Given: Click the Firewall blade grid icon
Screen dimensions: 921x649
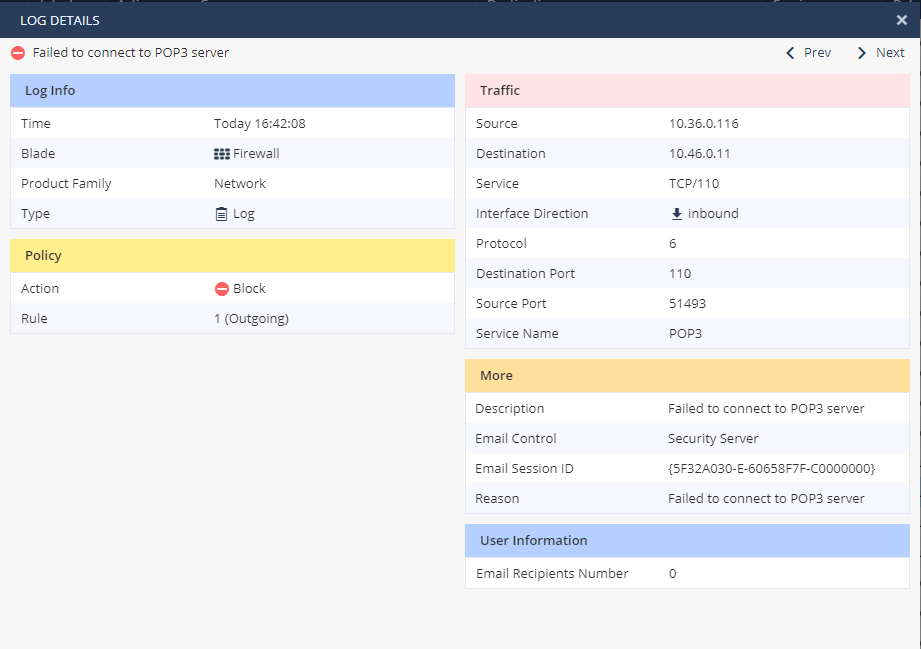Looking at the screenshot, I should pyautogui.click(x=221, y=154).
